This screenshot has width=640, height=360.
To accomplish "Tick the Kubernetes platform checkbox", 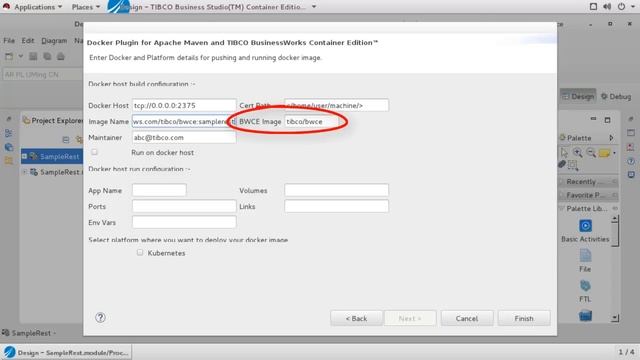I will click(140, 253).
